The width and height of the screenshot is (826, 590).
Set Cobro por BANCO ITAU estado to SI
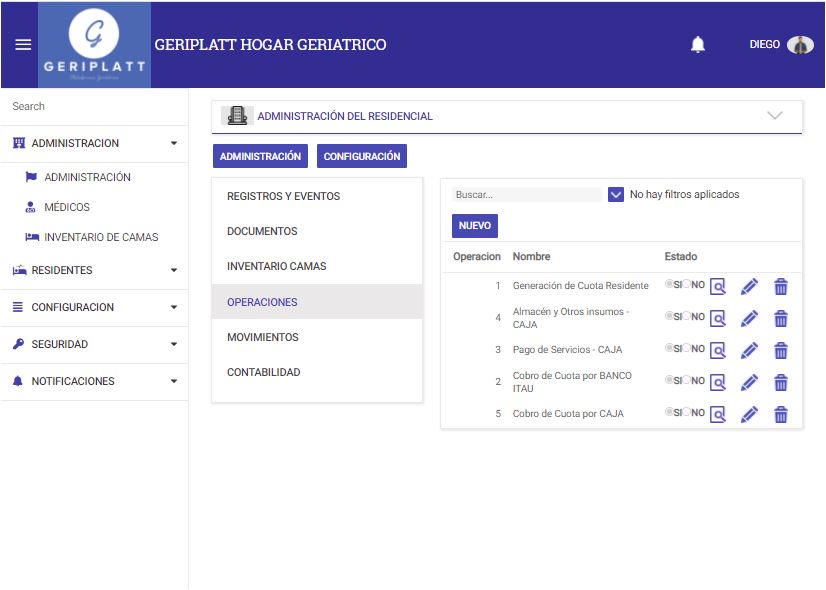pyautogui.click(x=669, y=379)
